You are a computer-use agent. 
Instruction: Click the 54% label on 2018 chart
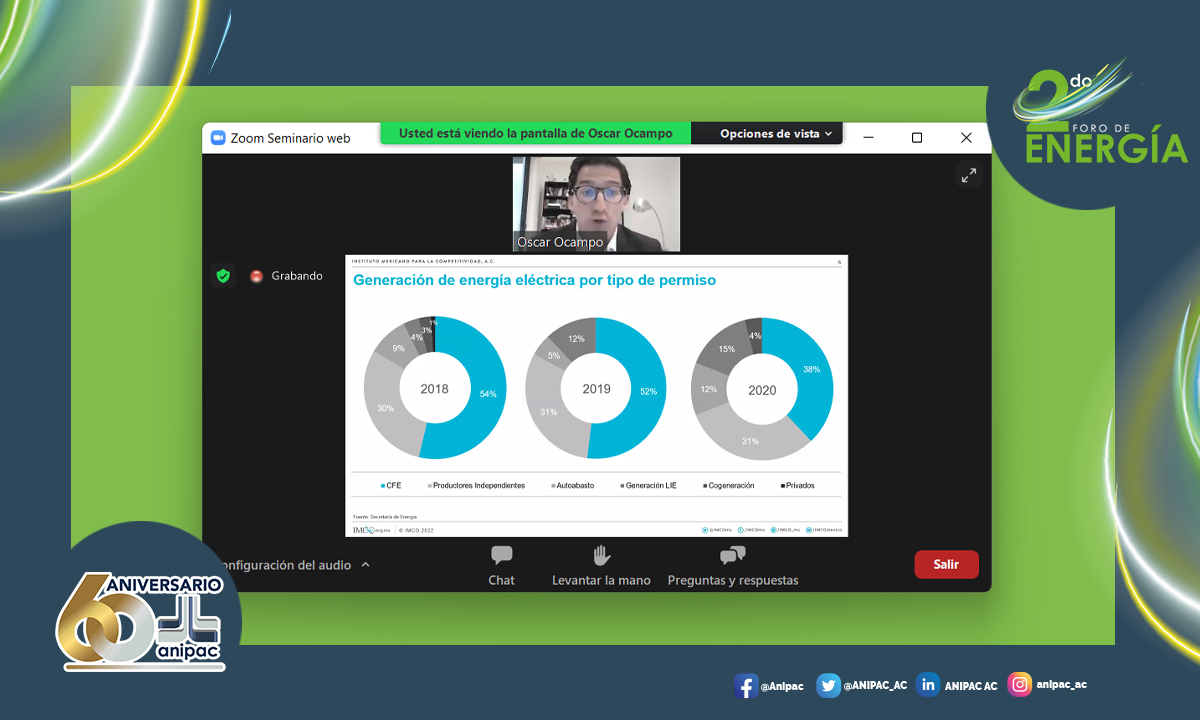point(488,394)
